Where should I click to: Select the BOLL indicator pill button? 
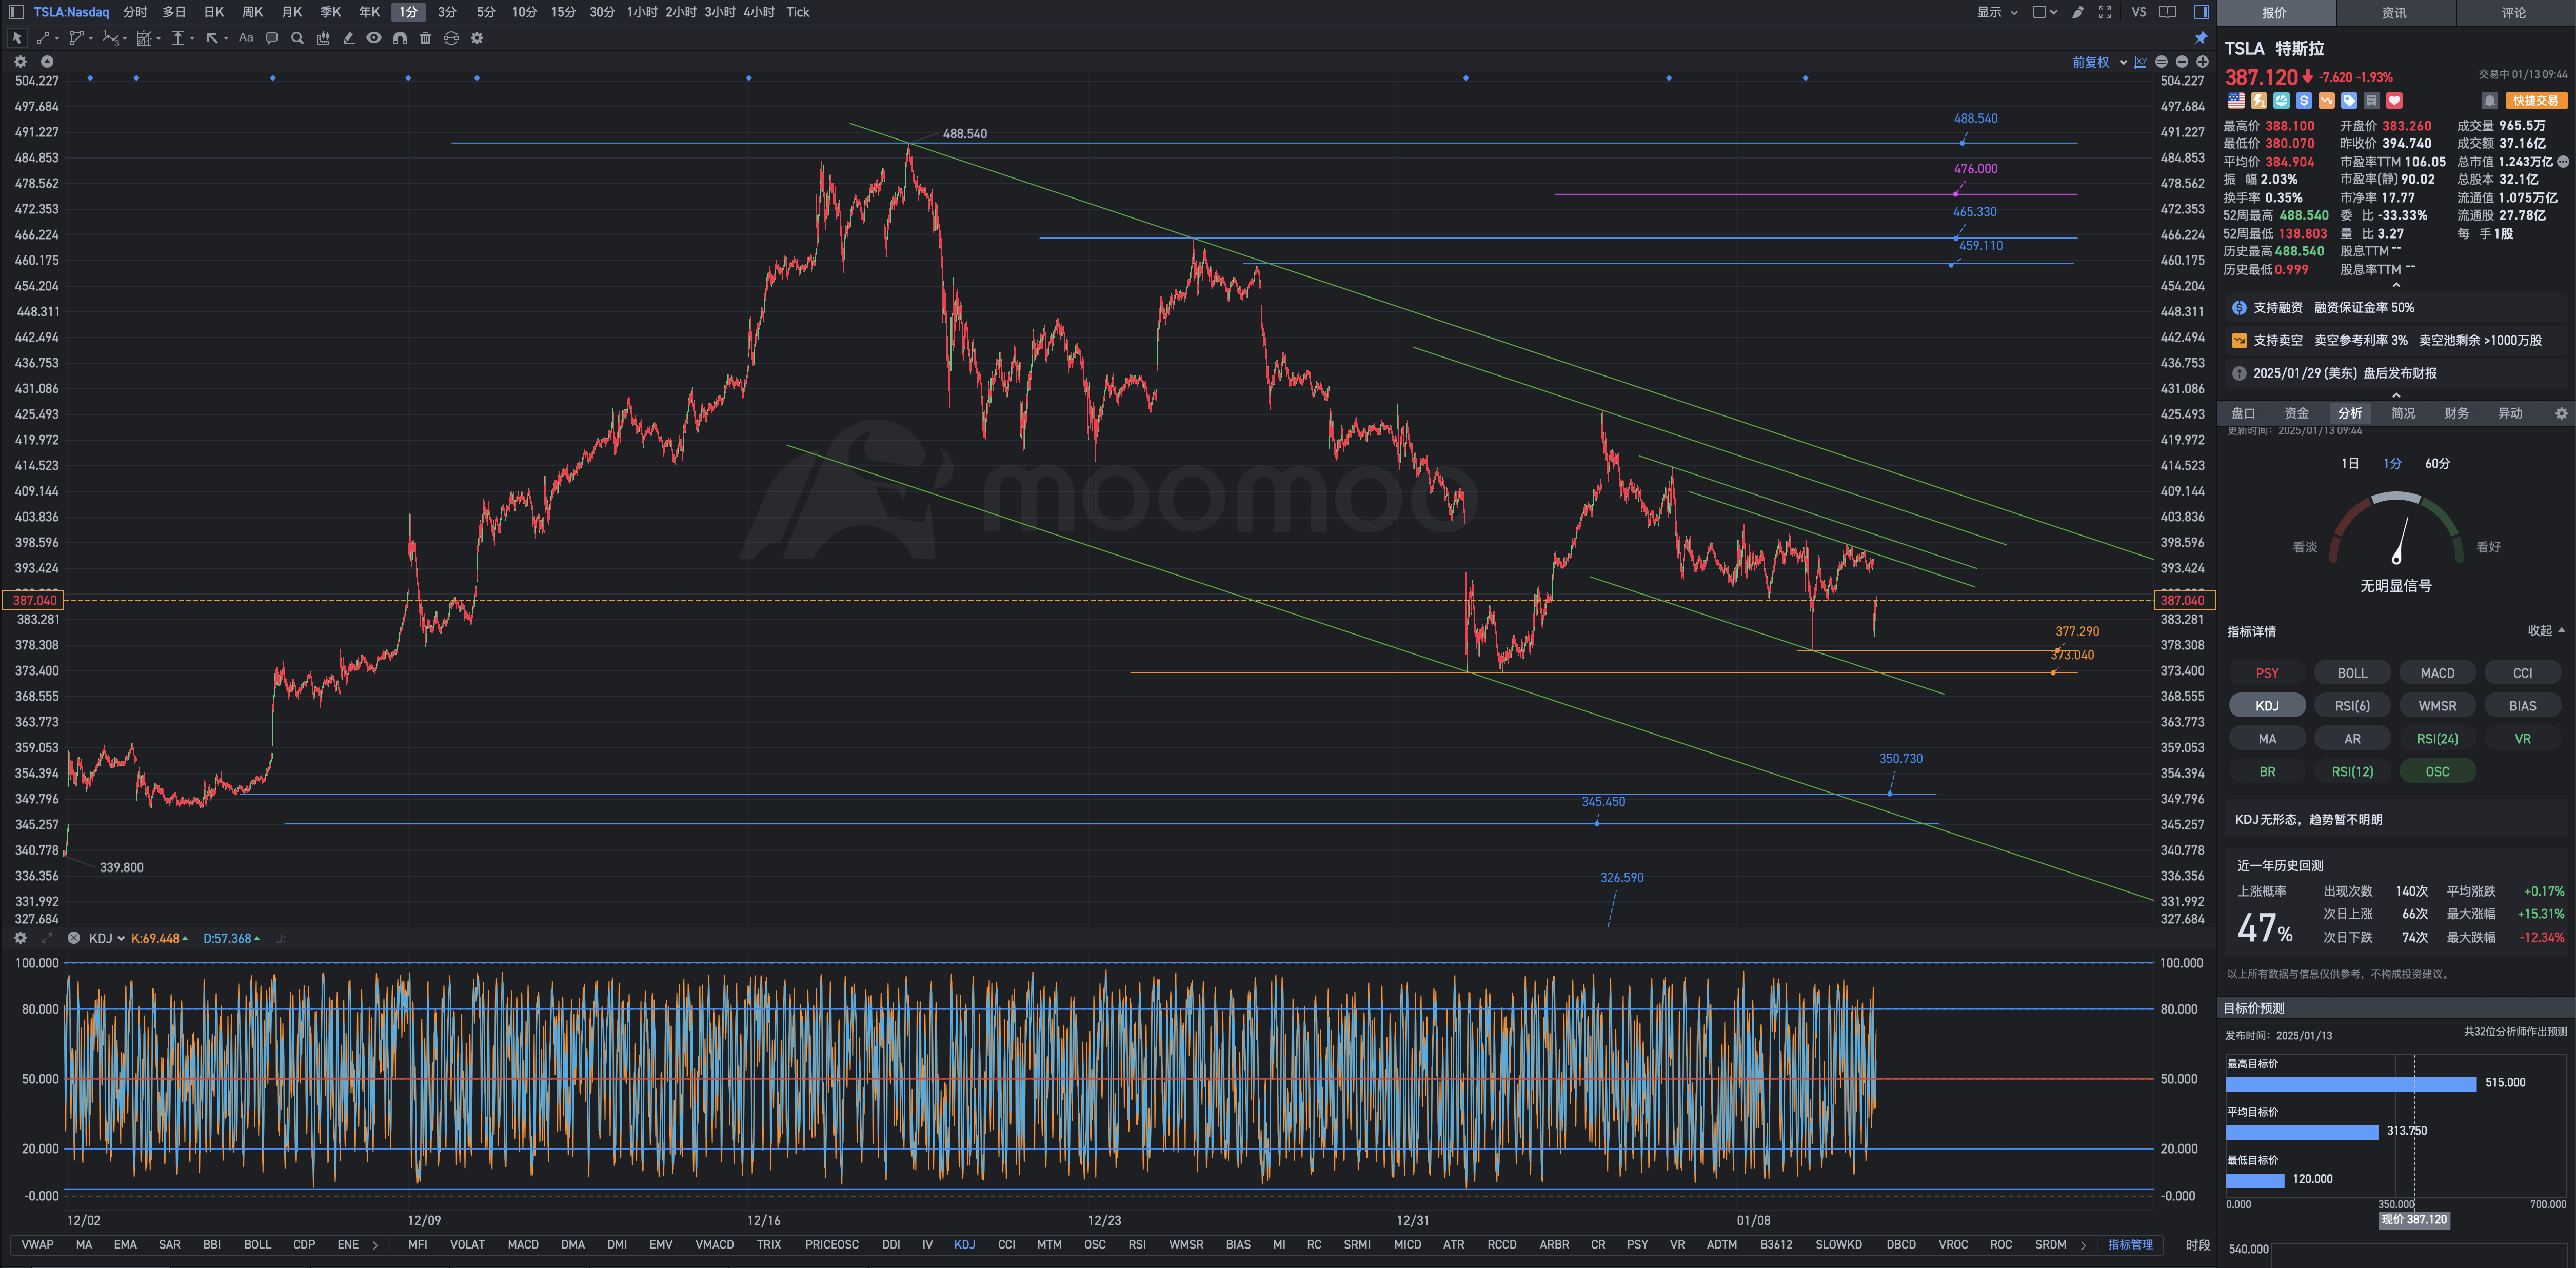[x=2352, y=673]
